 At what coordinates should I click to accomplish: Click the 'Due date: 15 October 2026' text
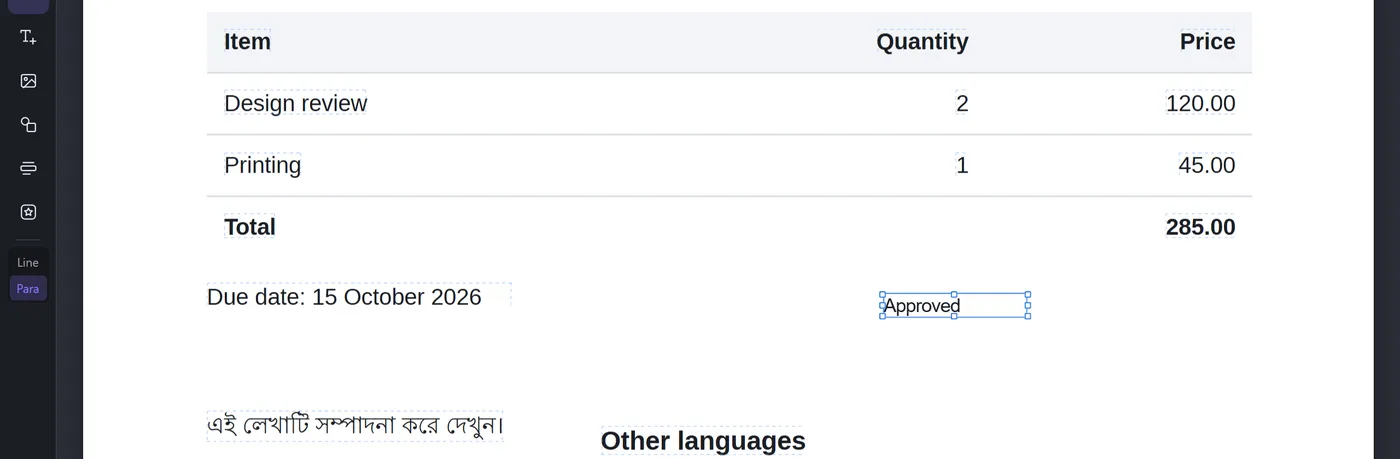click(344, 297)
